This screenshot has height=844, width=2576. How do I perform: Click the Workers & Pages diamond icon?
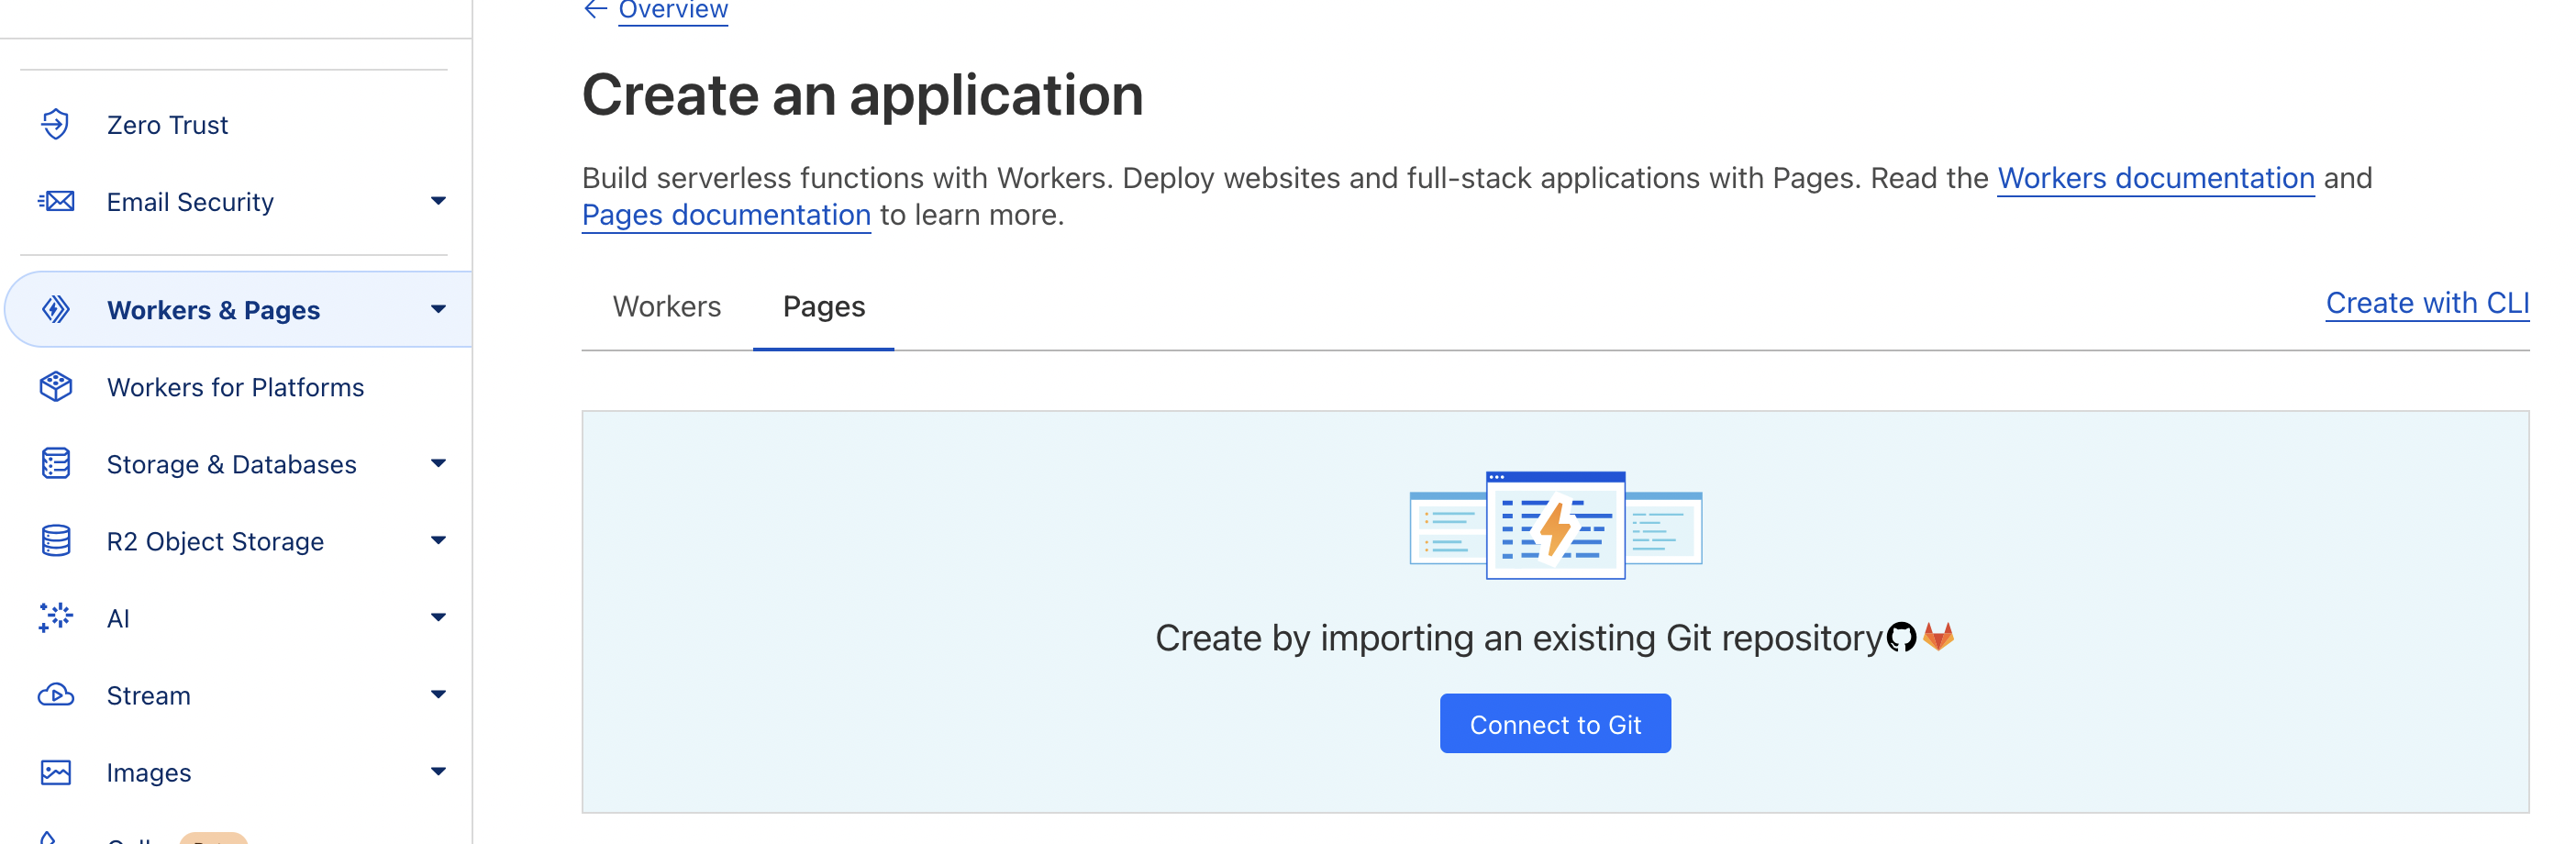(x=56, y=310)
